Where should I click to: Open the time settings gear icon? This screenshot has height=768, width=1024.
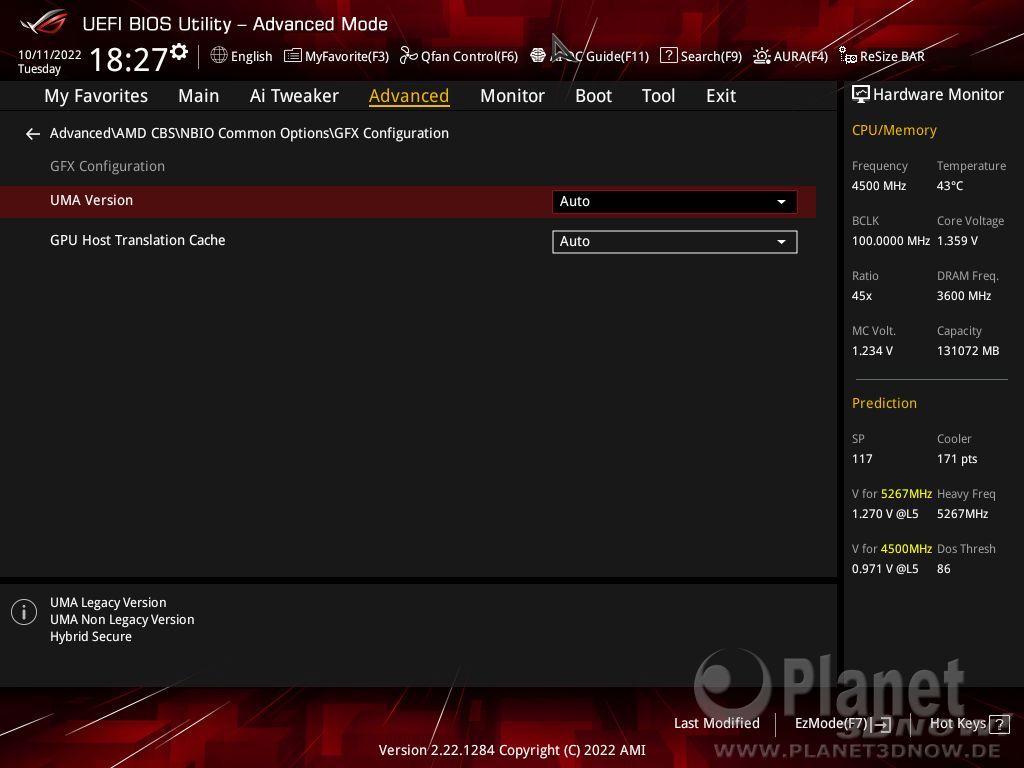179,52
